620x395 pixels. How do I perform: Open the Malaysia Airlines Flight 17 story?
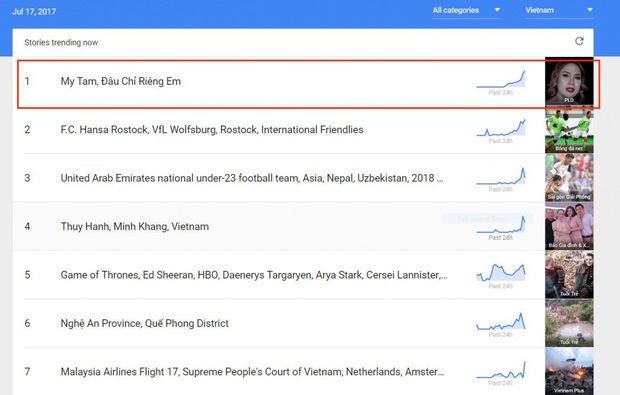tap(252, 372)
